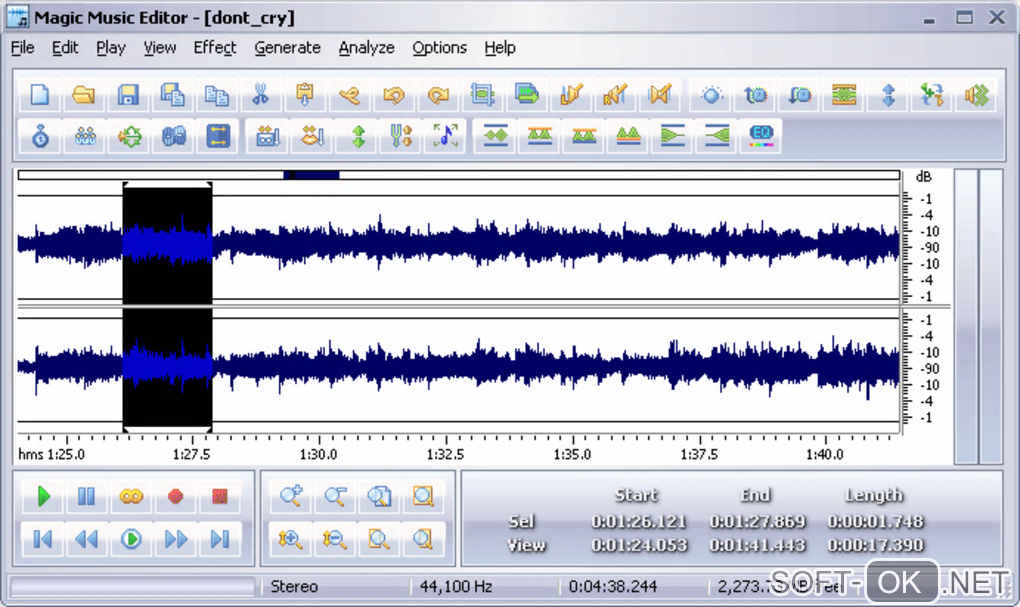Start playback with the green Play button

click(43, 496)
